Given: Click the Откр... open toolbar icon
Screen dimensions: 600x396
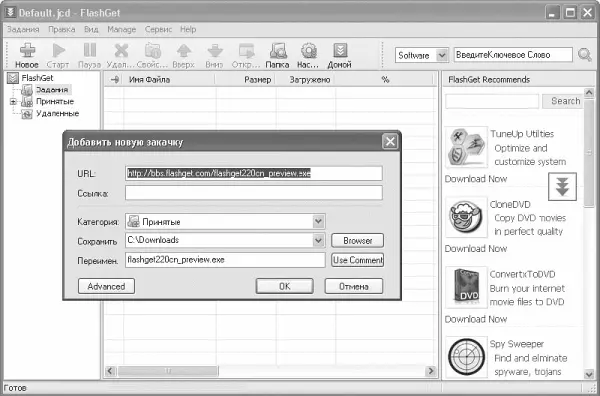Looking at the screenshot, I should pyautogui.click(x=246, y=51).
